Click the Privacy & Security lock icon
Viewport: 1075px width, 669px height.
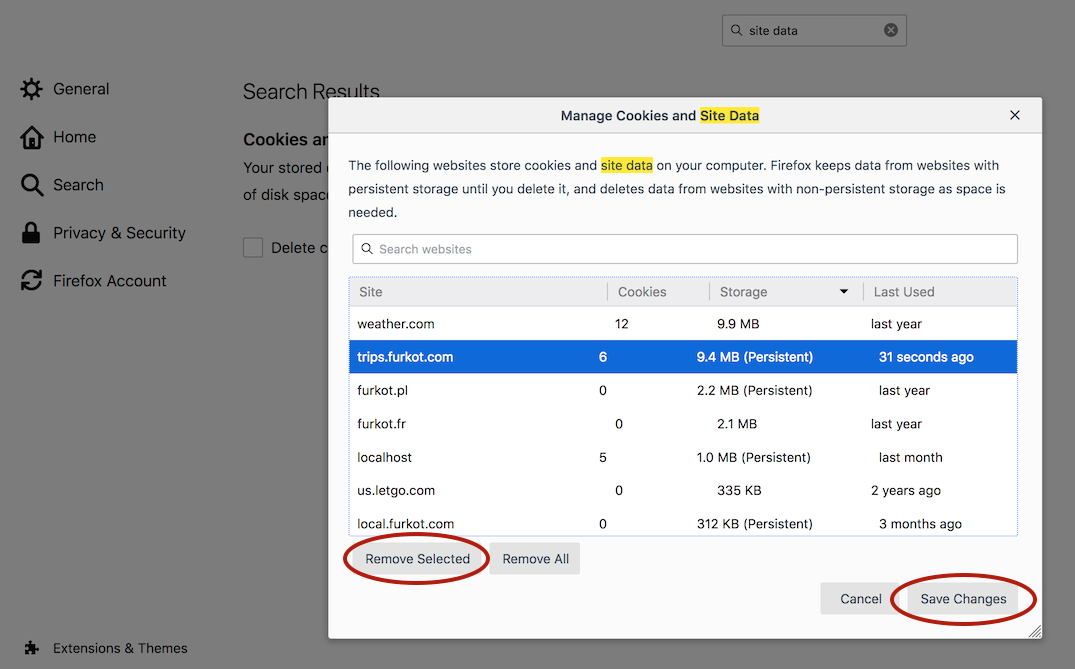[32, 233]
